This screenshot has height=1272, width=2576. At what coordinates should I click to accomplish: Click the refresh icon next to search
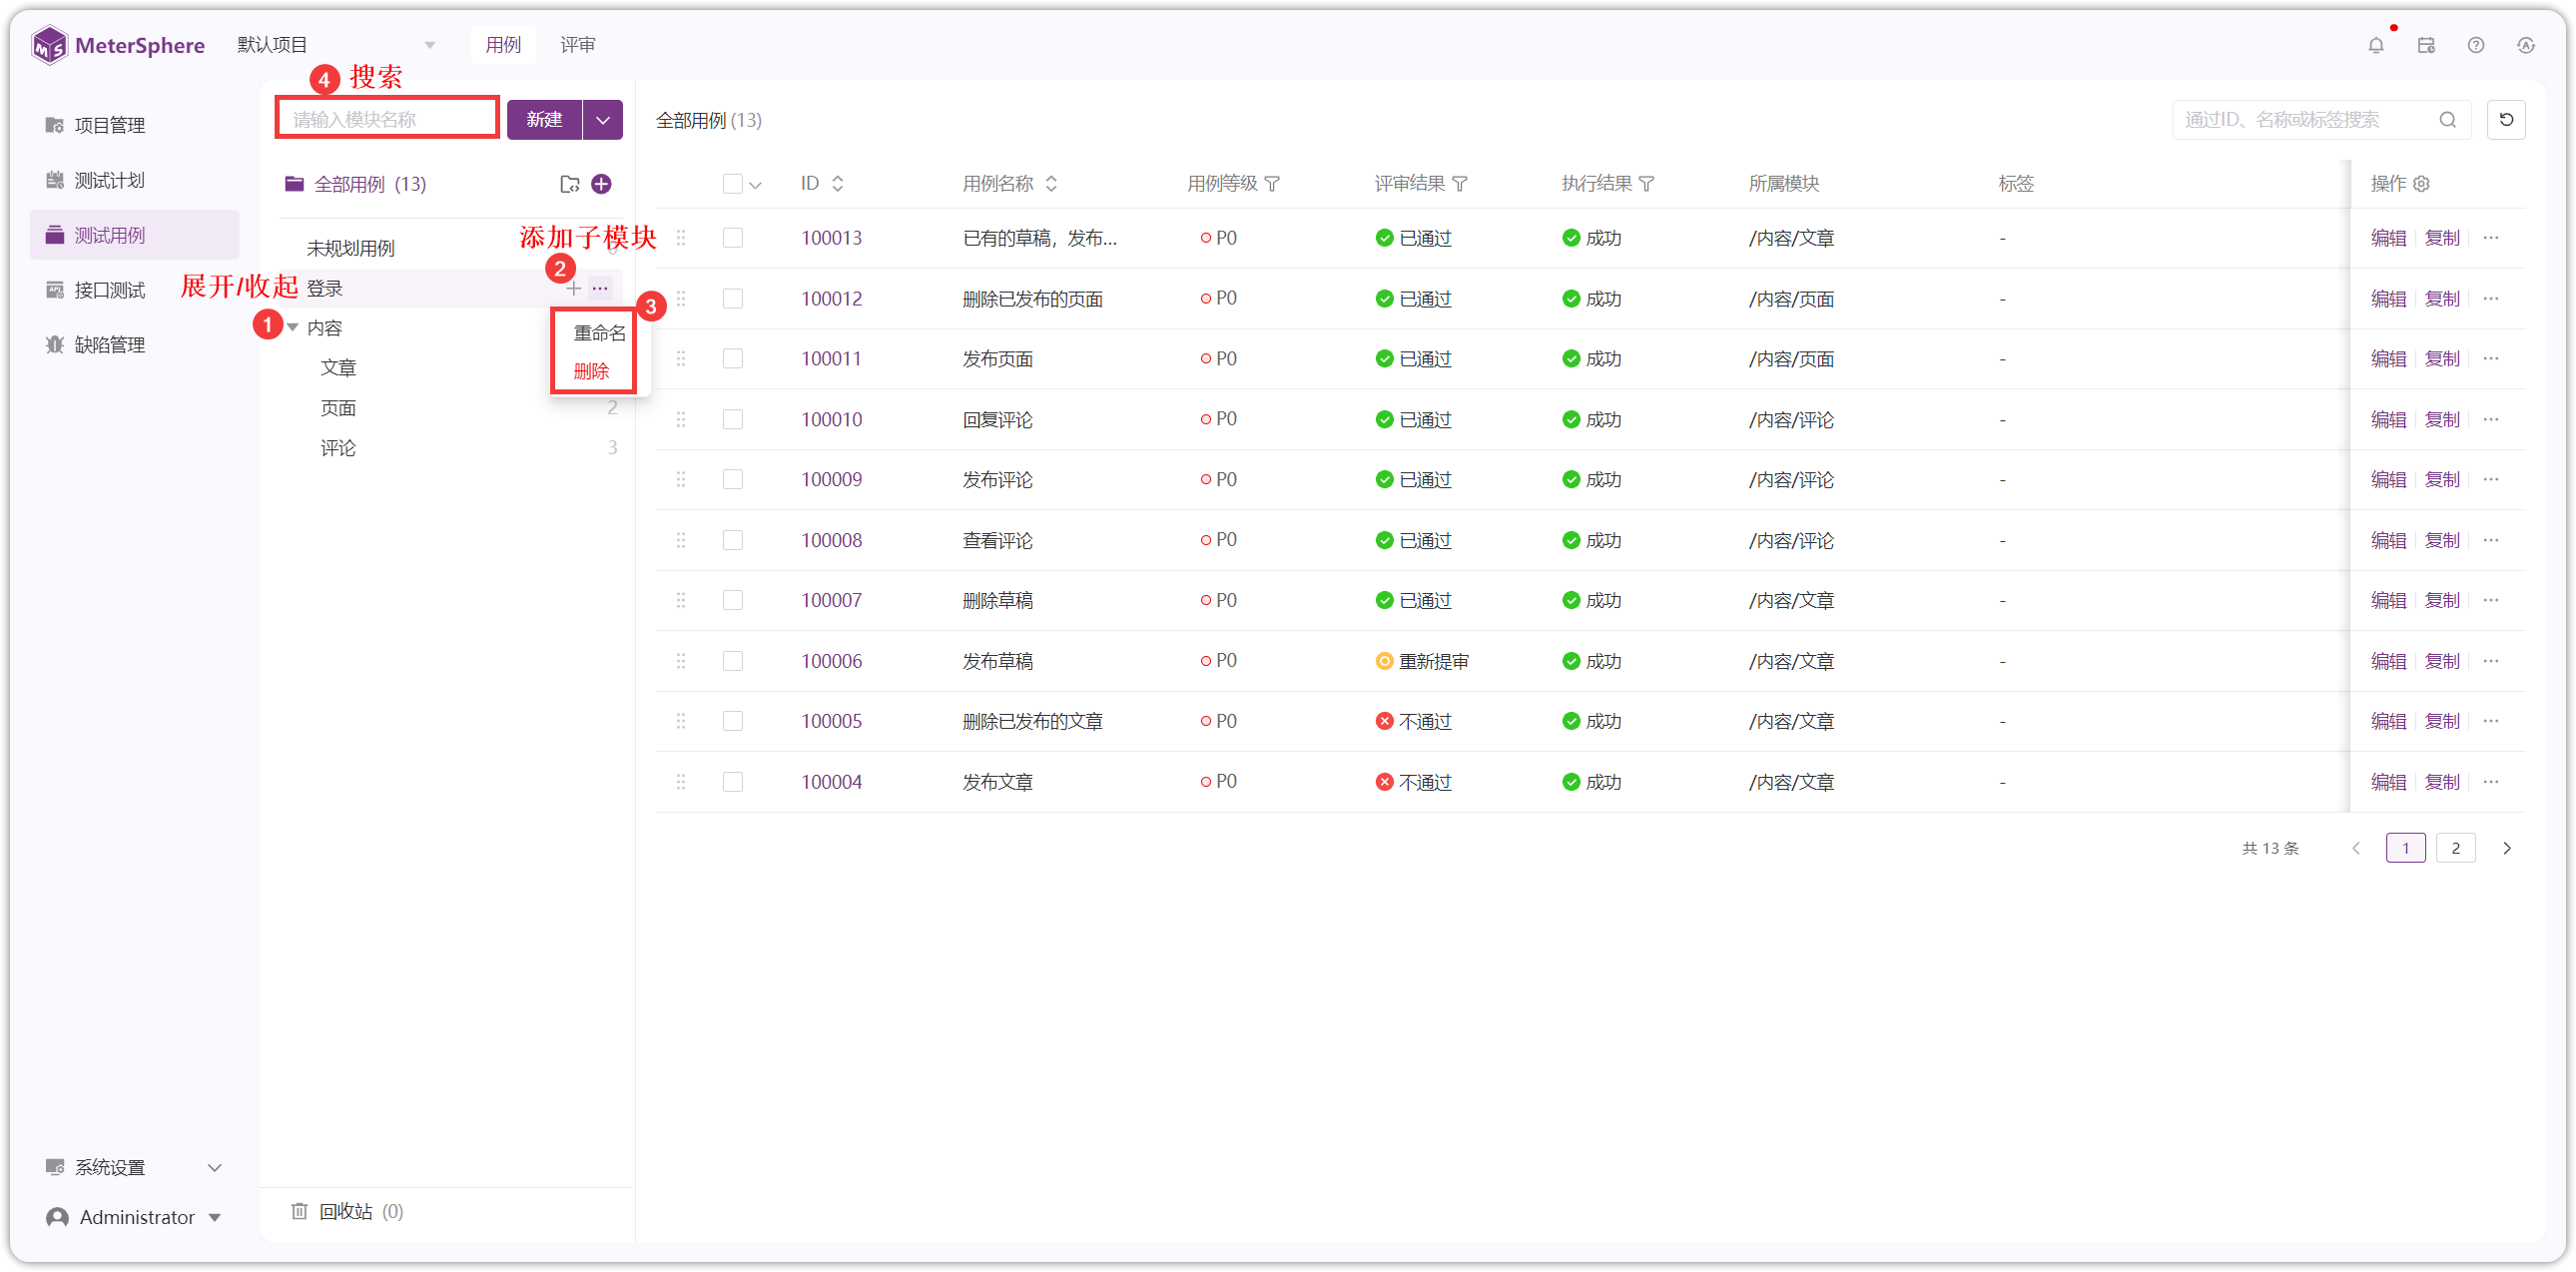(x=2506, y=120)
